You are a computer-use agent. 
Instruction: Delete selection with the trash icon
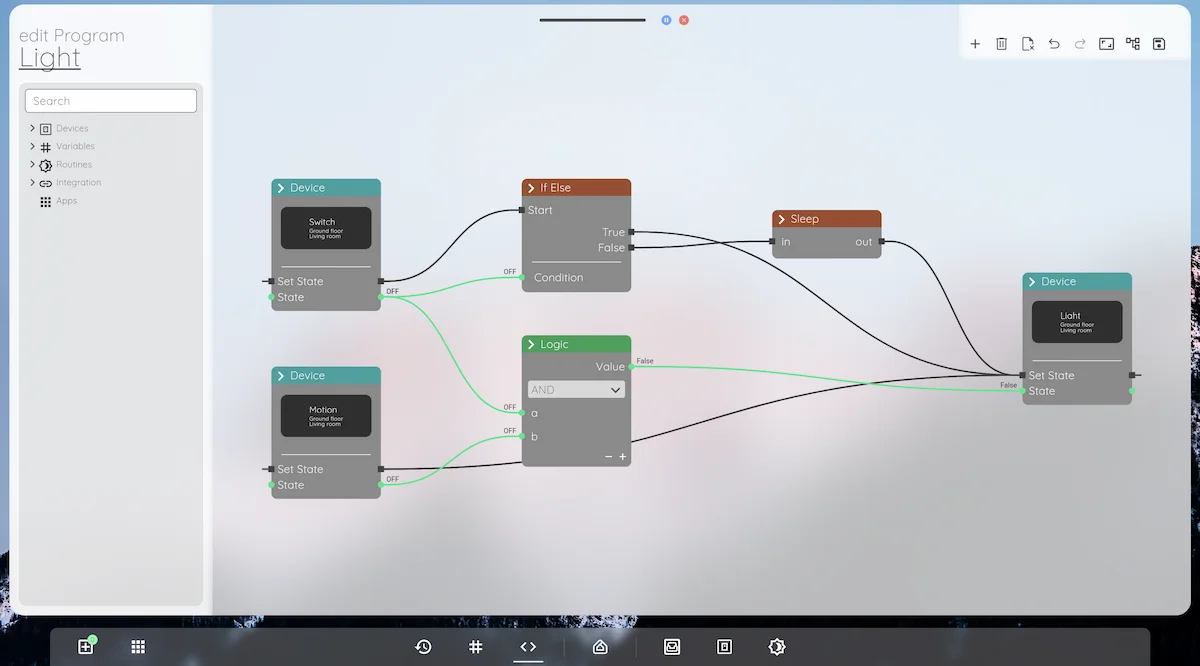(1001, 44)
